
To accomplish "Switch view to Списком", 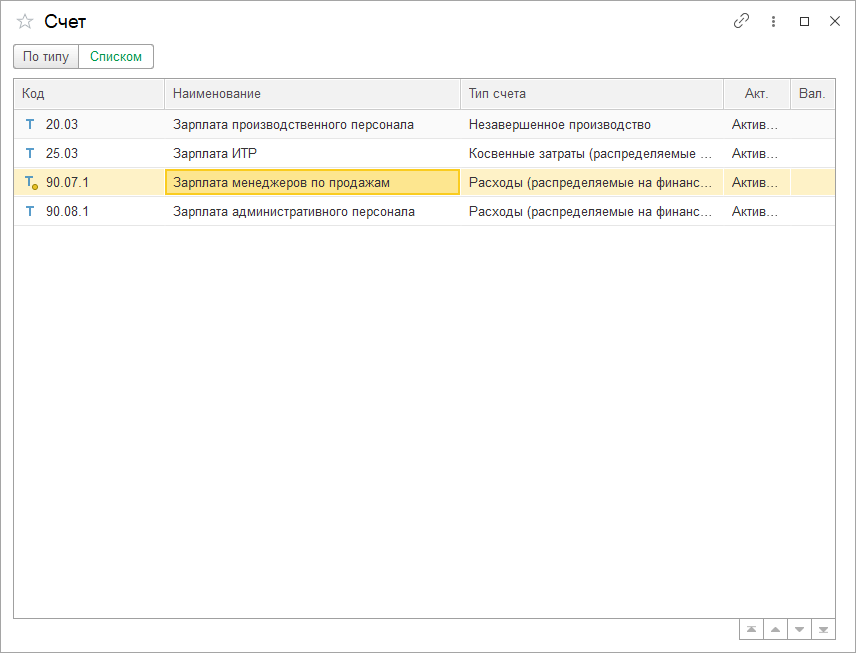I will (116, 57).
